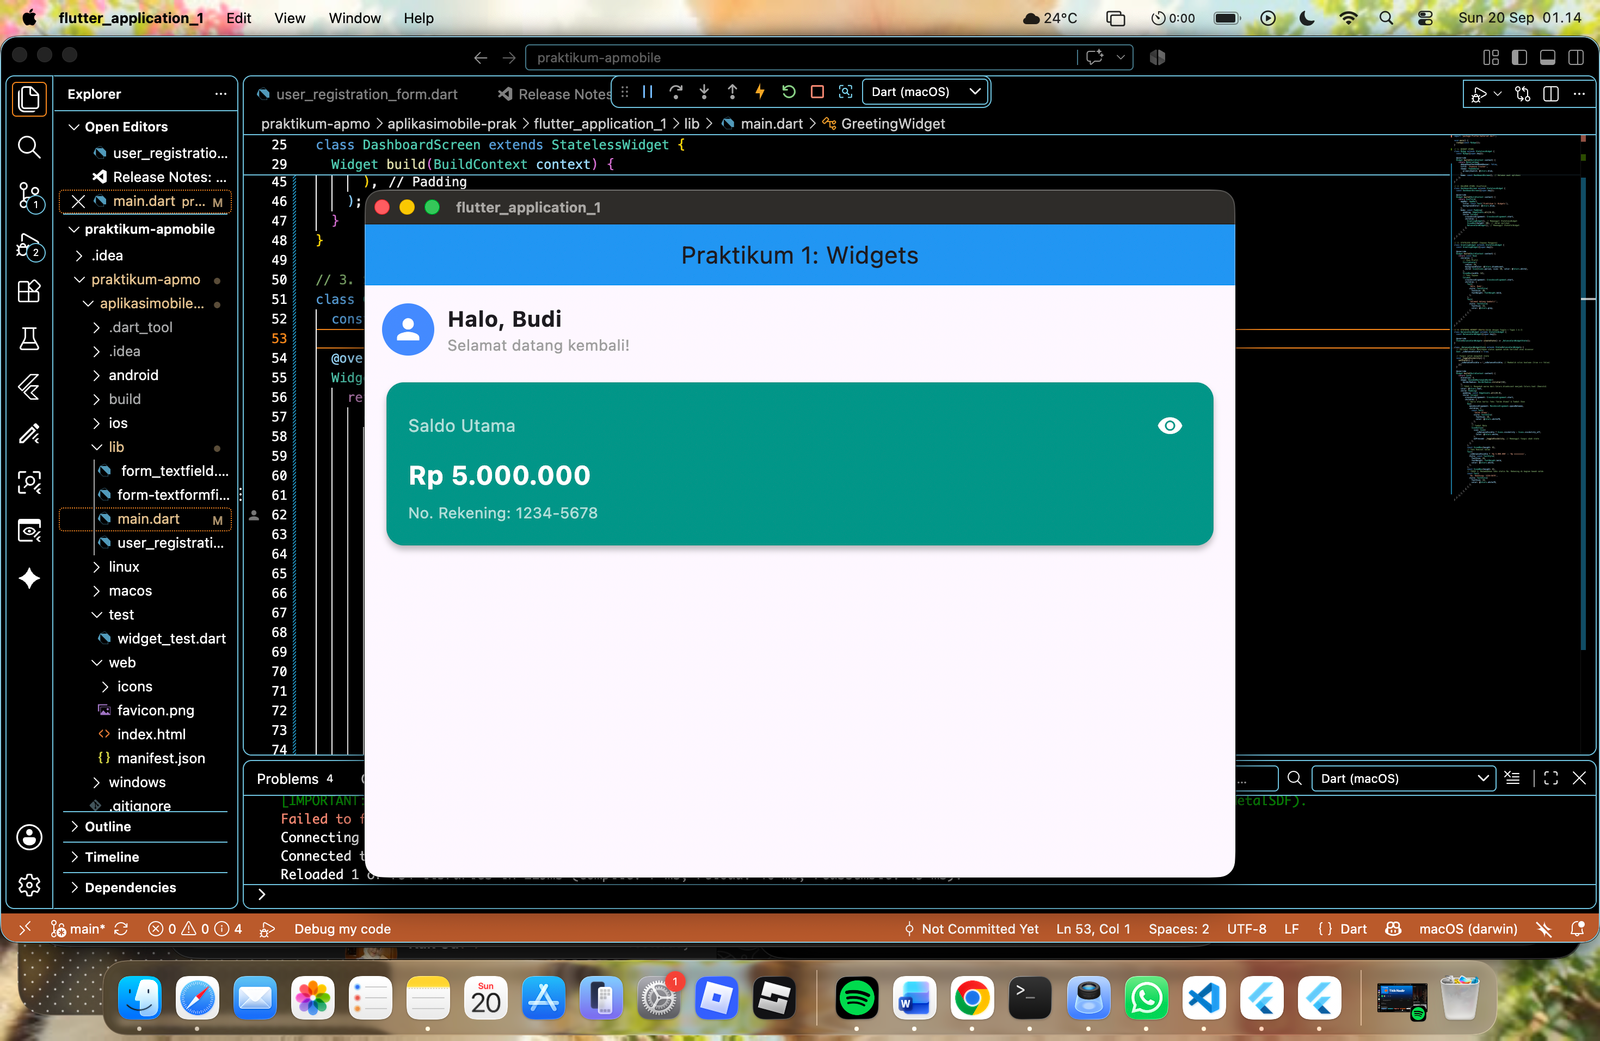Toggle the bottom panel layout button
The height and width of the screenshot is (1041, 1600).
coord(1547,58)
